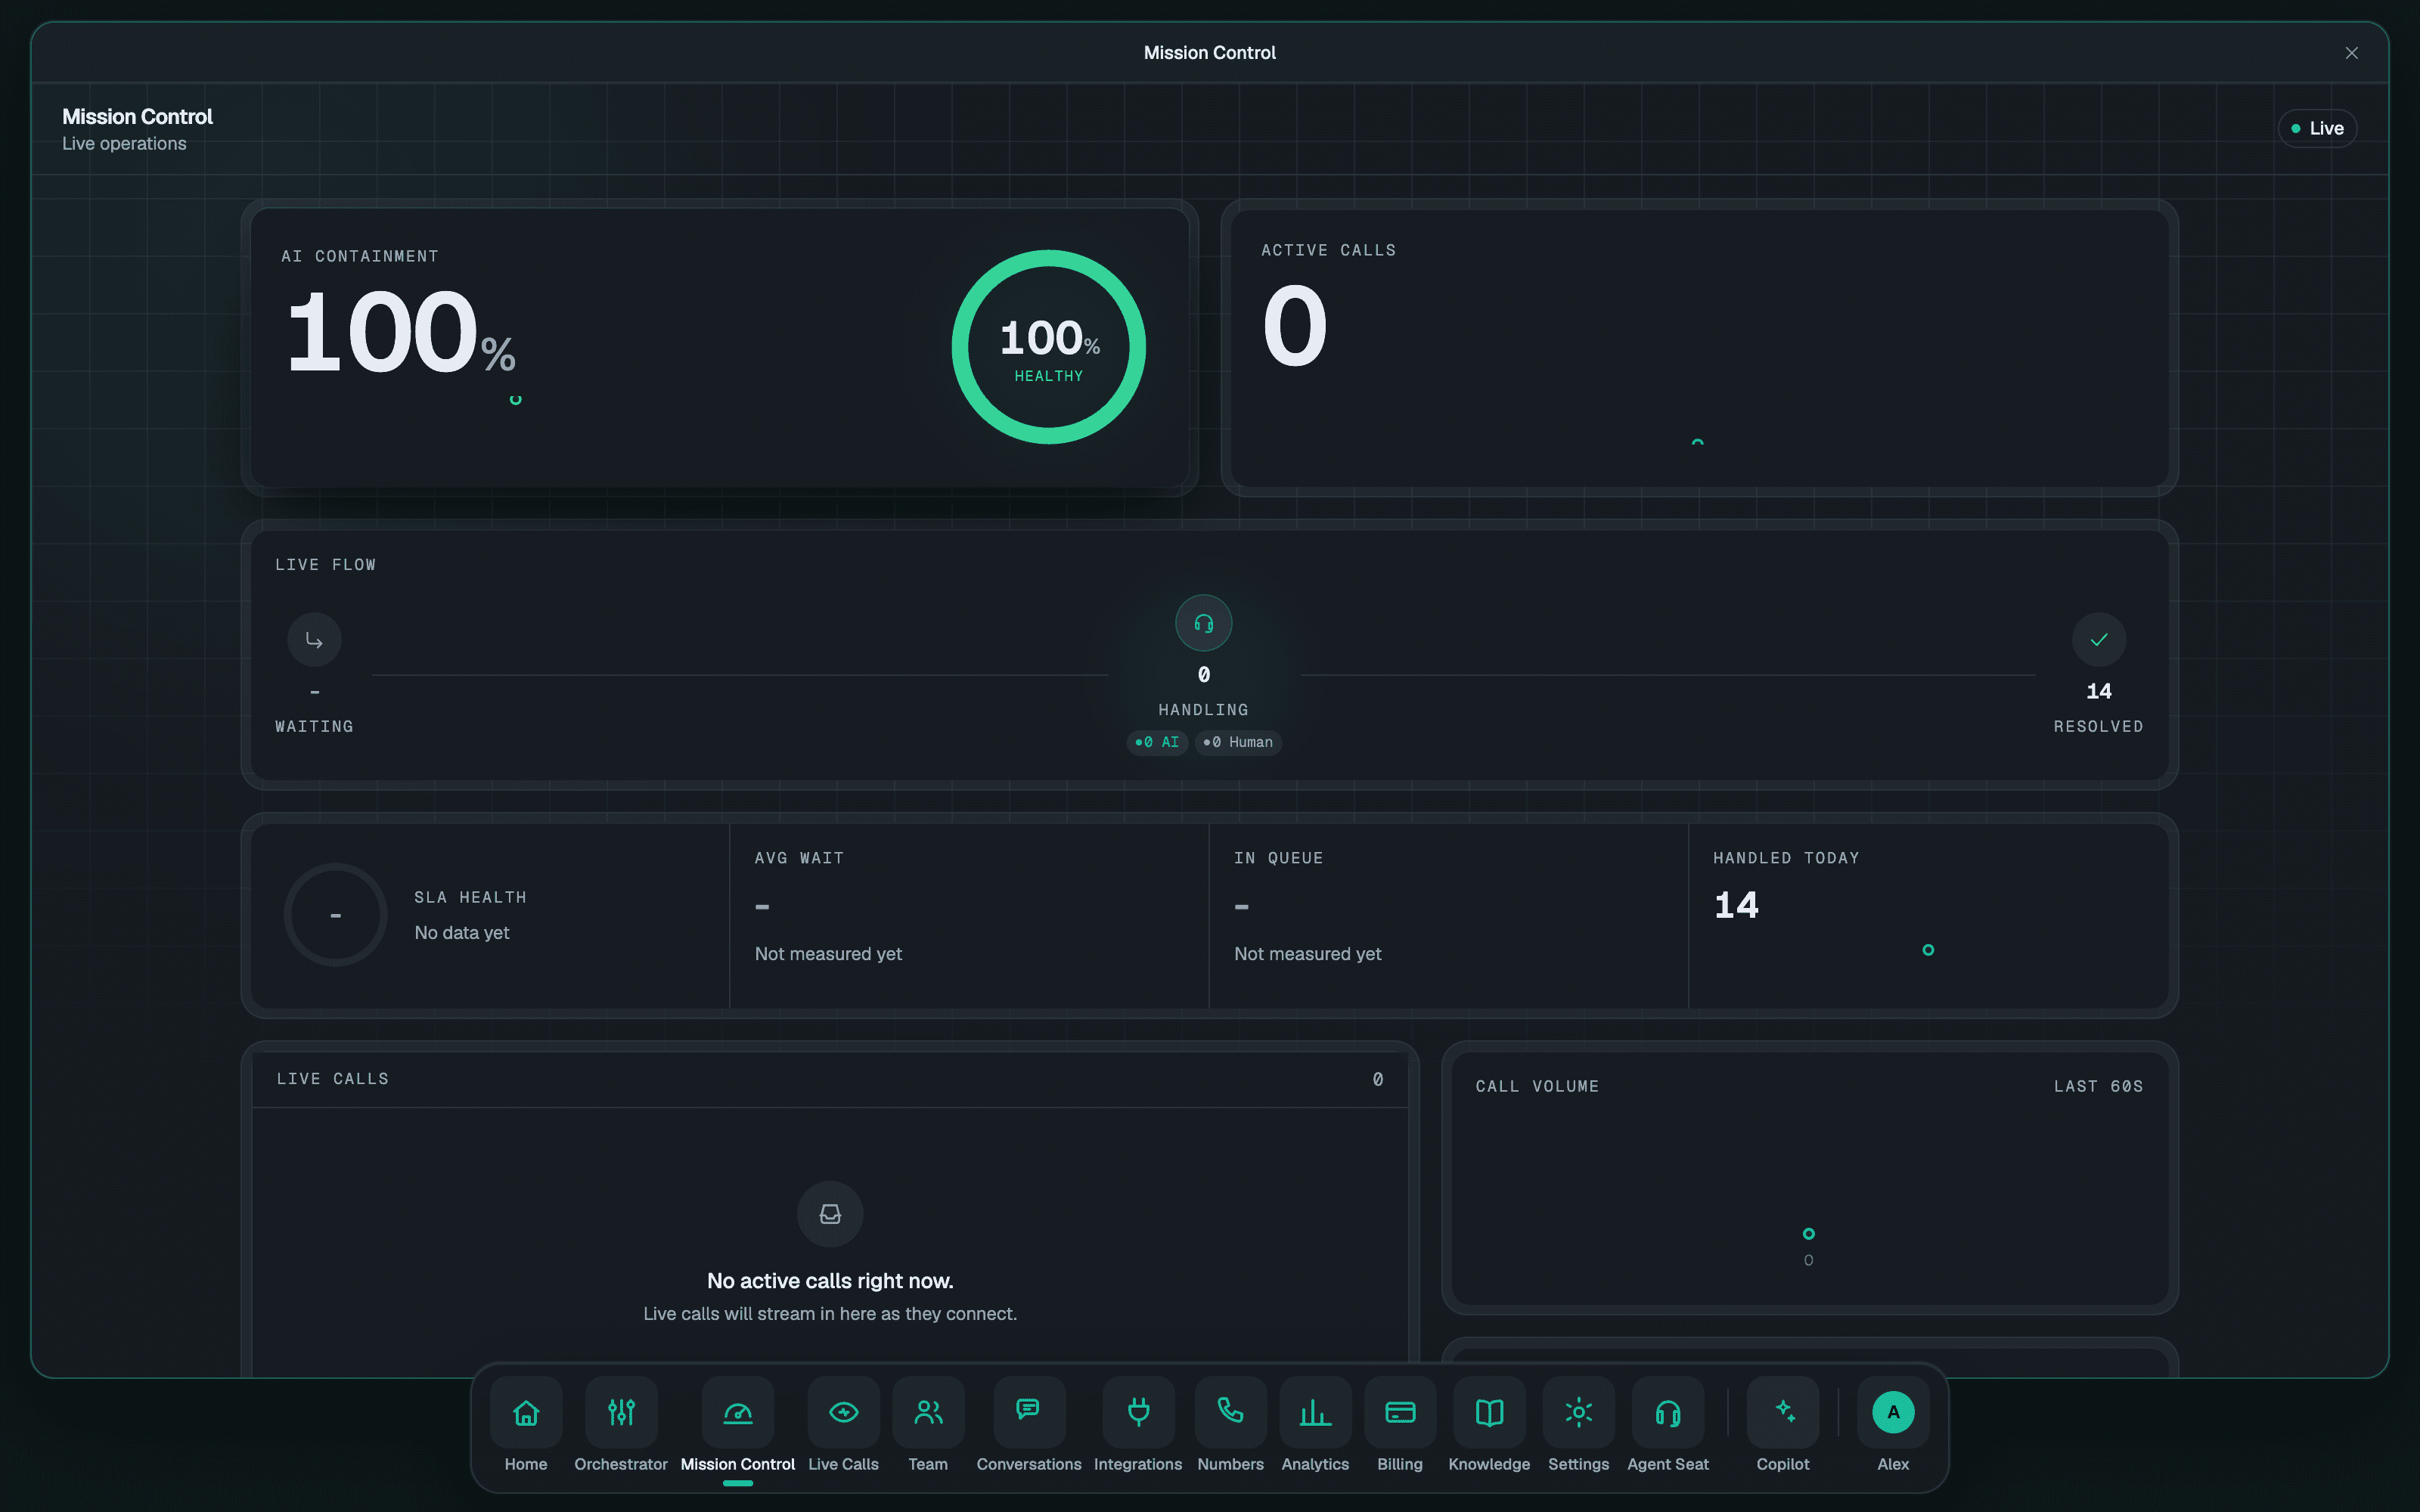Click the Handling headset icon in Live Flow
The height and width of the screenshot is (1512, 2420).
coord(1203,623)
